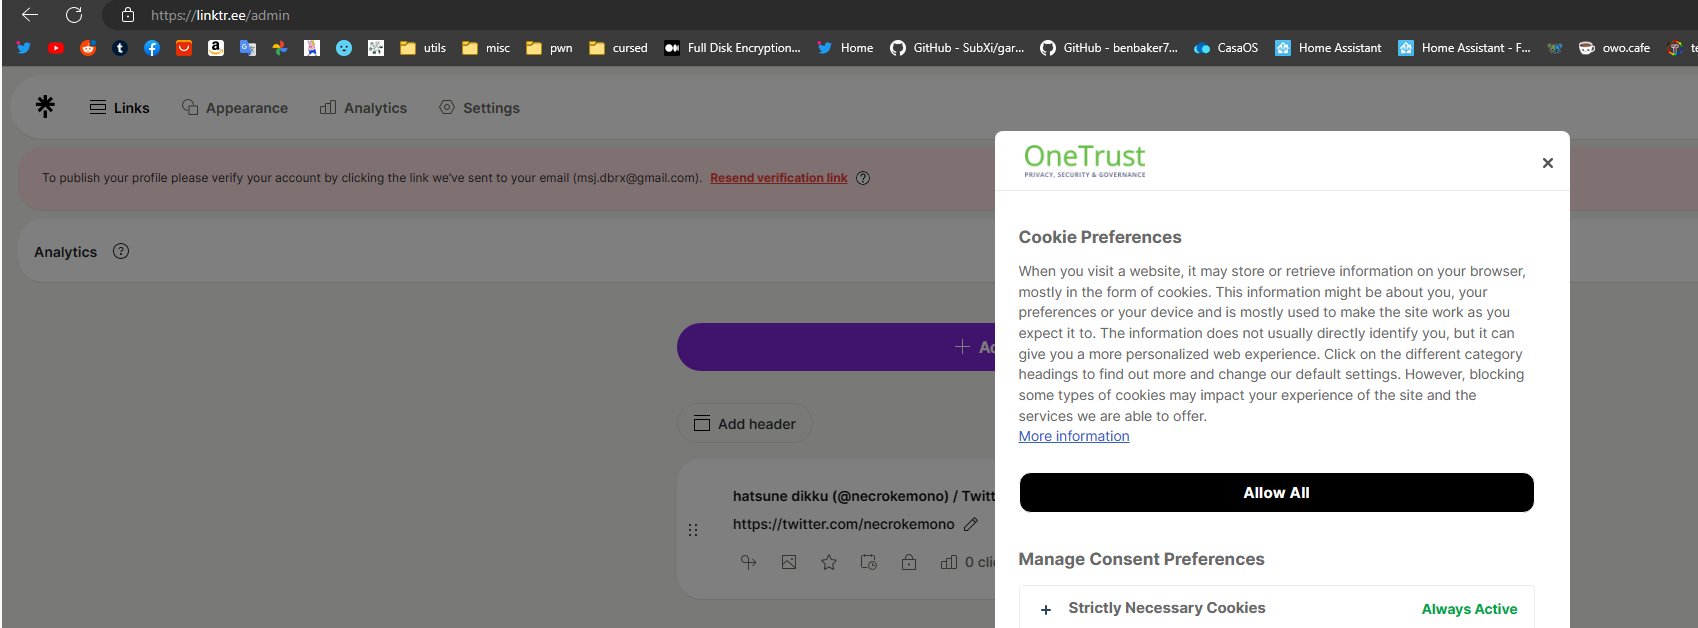Click the More information link
The height and width of the screenshot is (628, 1698).
(x=1073, y=436)
